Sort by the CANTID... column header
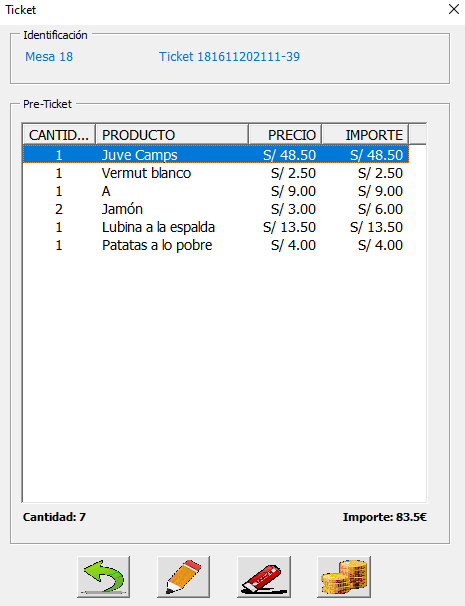Screen dimensions: 465x606 tap(59, 135)
